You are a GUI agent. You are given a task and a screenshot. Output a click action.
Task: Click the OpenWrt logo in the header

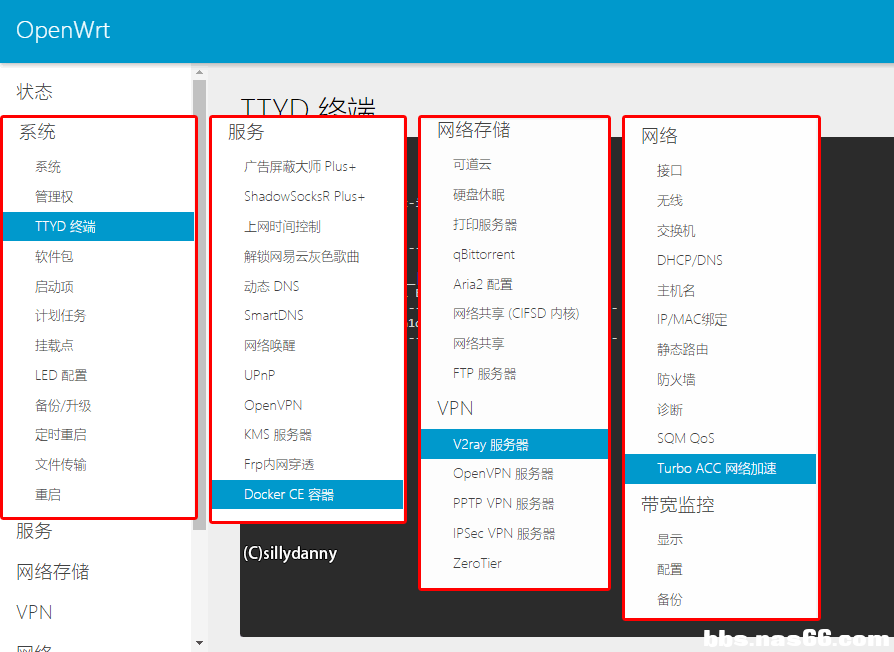[x=63, y=30]
